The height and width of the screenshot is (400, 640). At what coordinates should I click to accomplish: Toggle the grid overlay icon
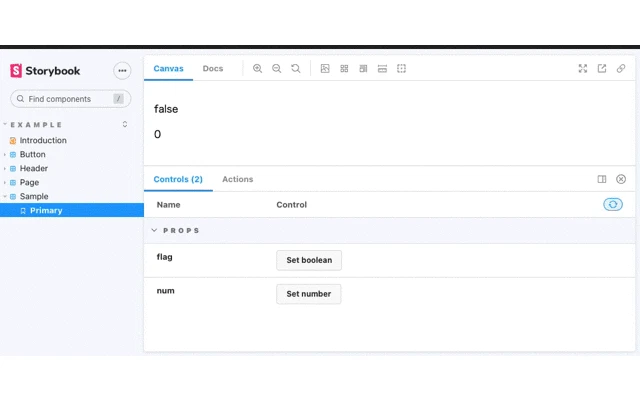[344, 69]
